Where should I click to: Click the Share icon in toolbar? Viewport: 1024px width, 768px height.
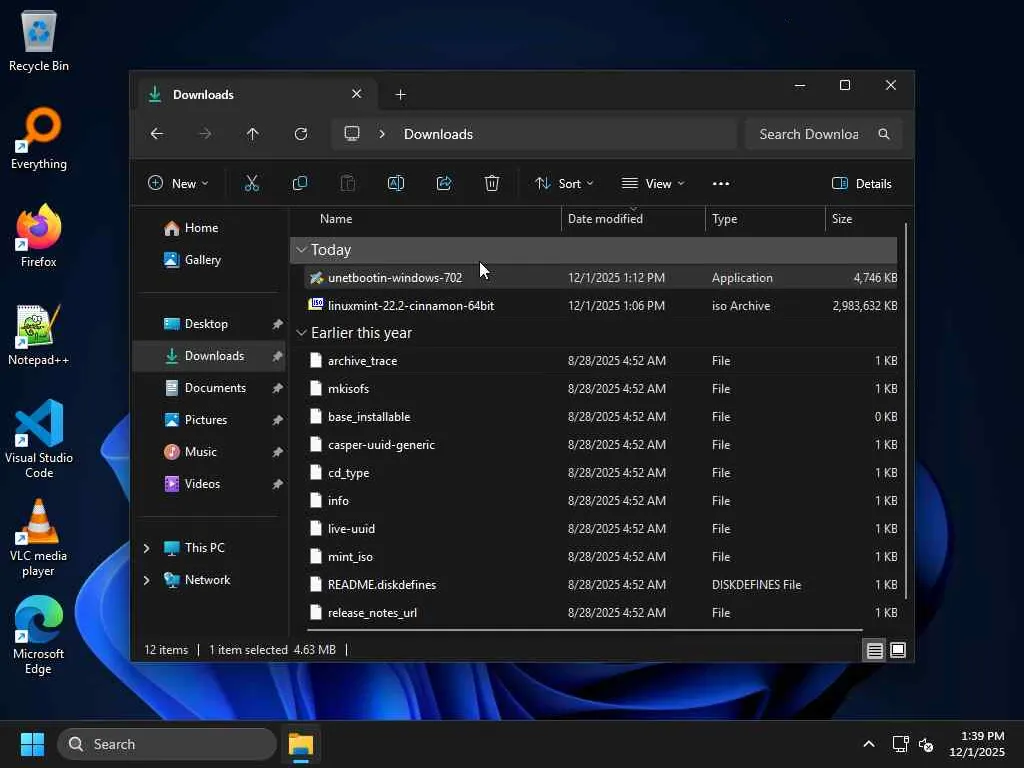[x=444, y=184]
